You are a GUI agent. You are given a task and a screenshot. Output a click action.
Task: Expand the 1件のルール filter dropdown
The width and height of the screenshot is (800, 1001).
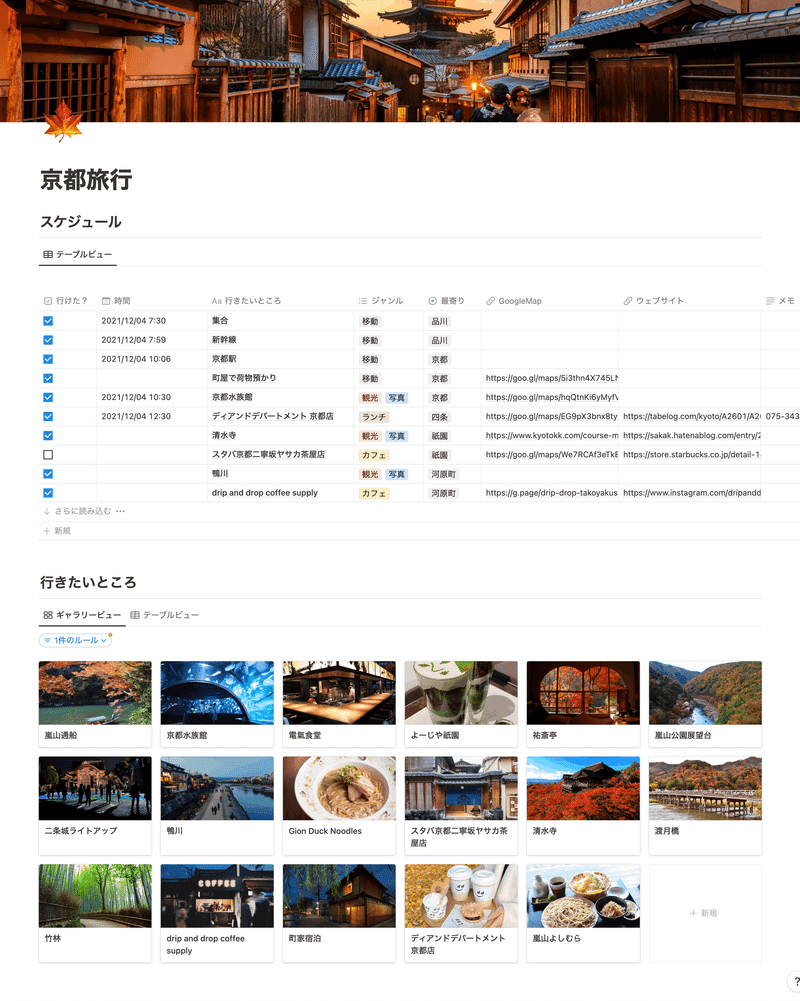point(75,640)
